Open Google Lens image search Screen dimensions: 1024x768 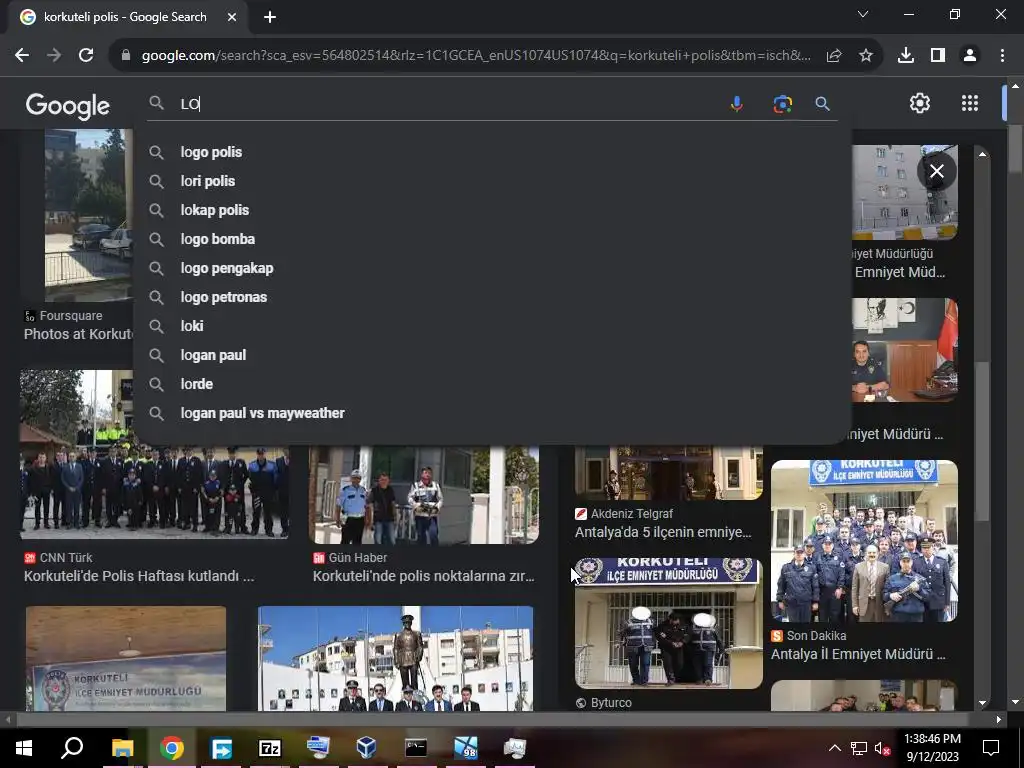point(782,104)
